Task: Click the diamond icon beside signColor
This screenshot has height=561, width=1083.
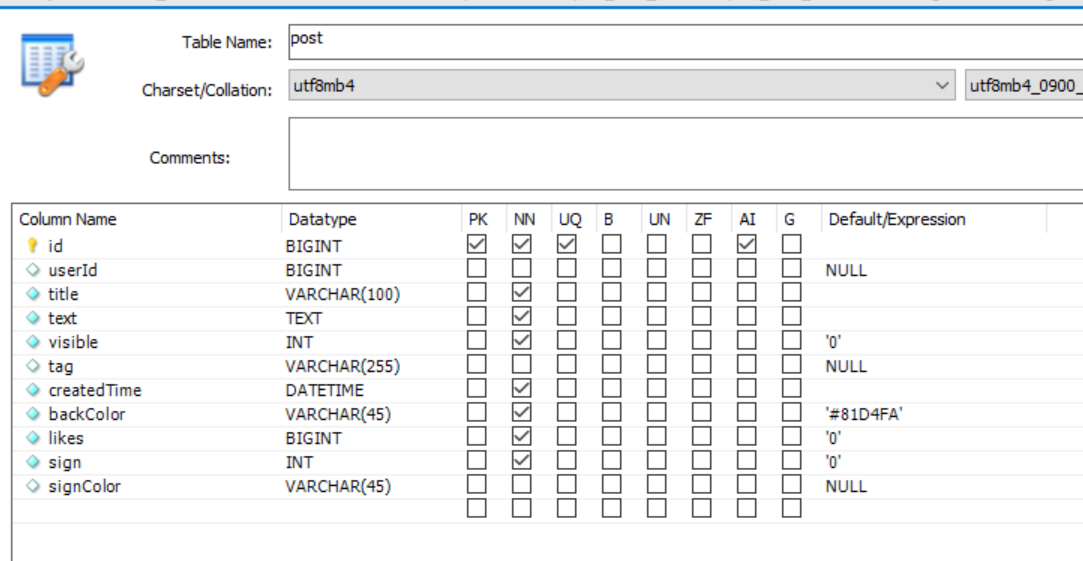Action: click(32, 486)
